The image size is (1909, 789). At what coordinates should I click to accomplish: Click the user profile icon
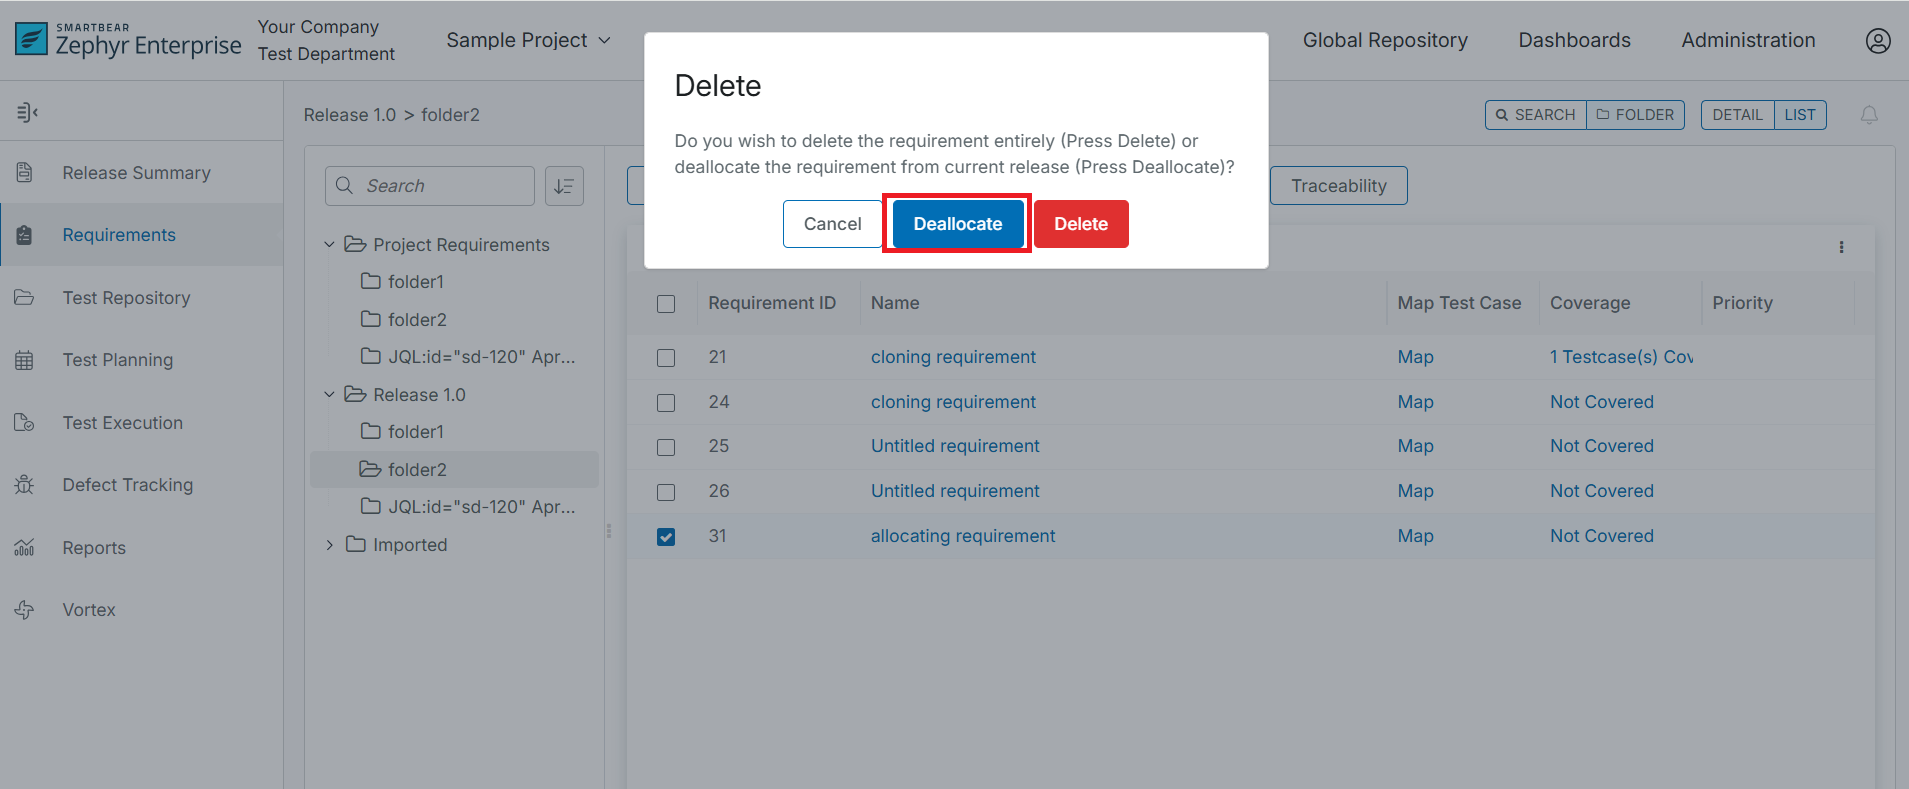[x=1877, y=41]
